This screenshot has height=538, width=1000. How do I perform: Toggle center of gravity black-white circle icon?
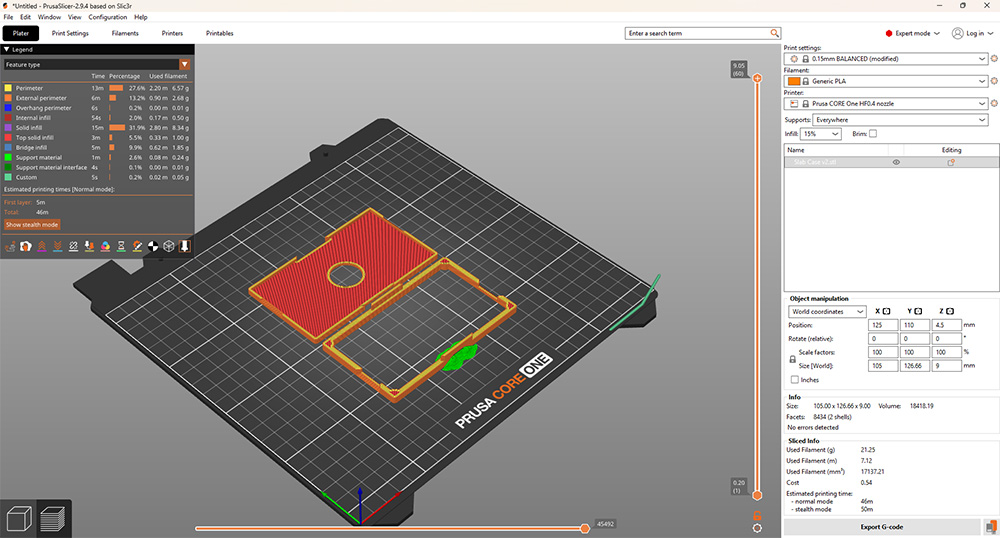pos(153,246)
